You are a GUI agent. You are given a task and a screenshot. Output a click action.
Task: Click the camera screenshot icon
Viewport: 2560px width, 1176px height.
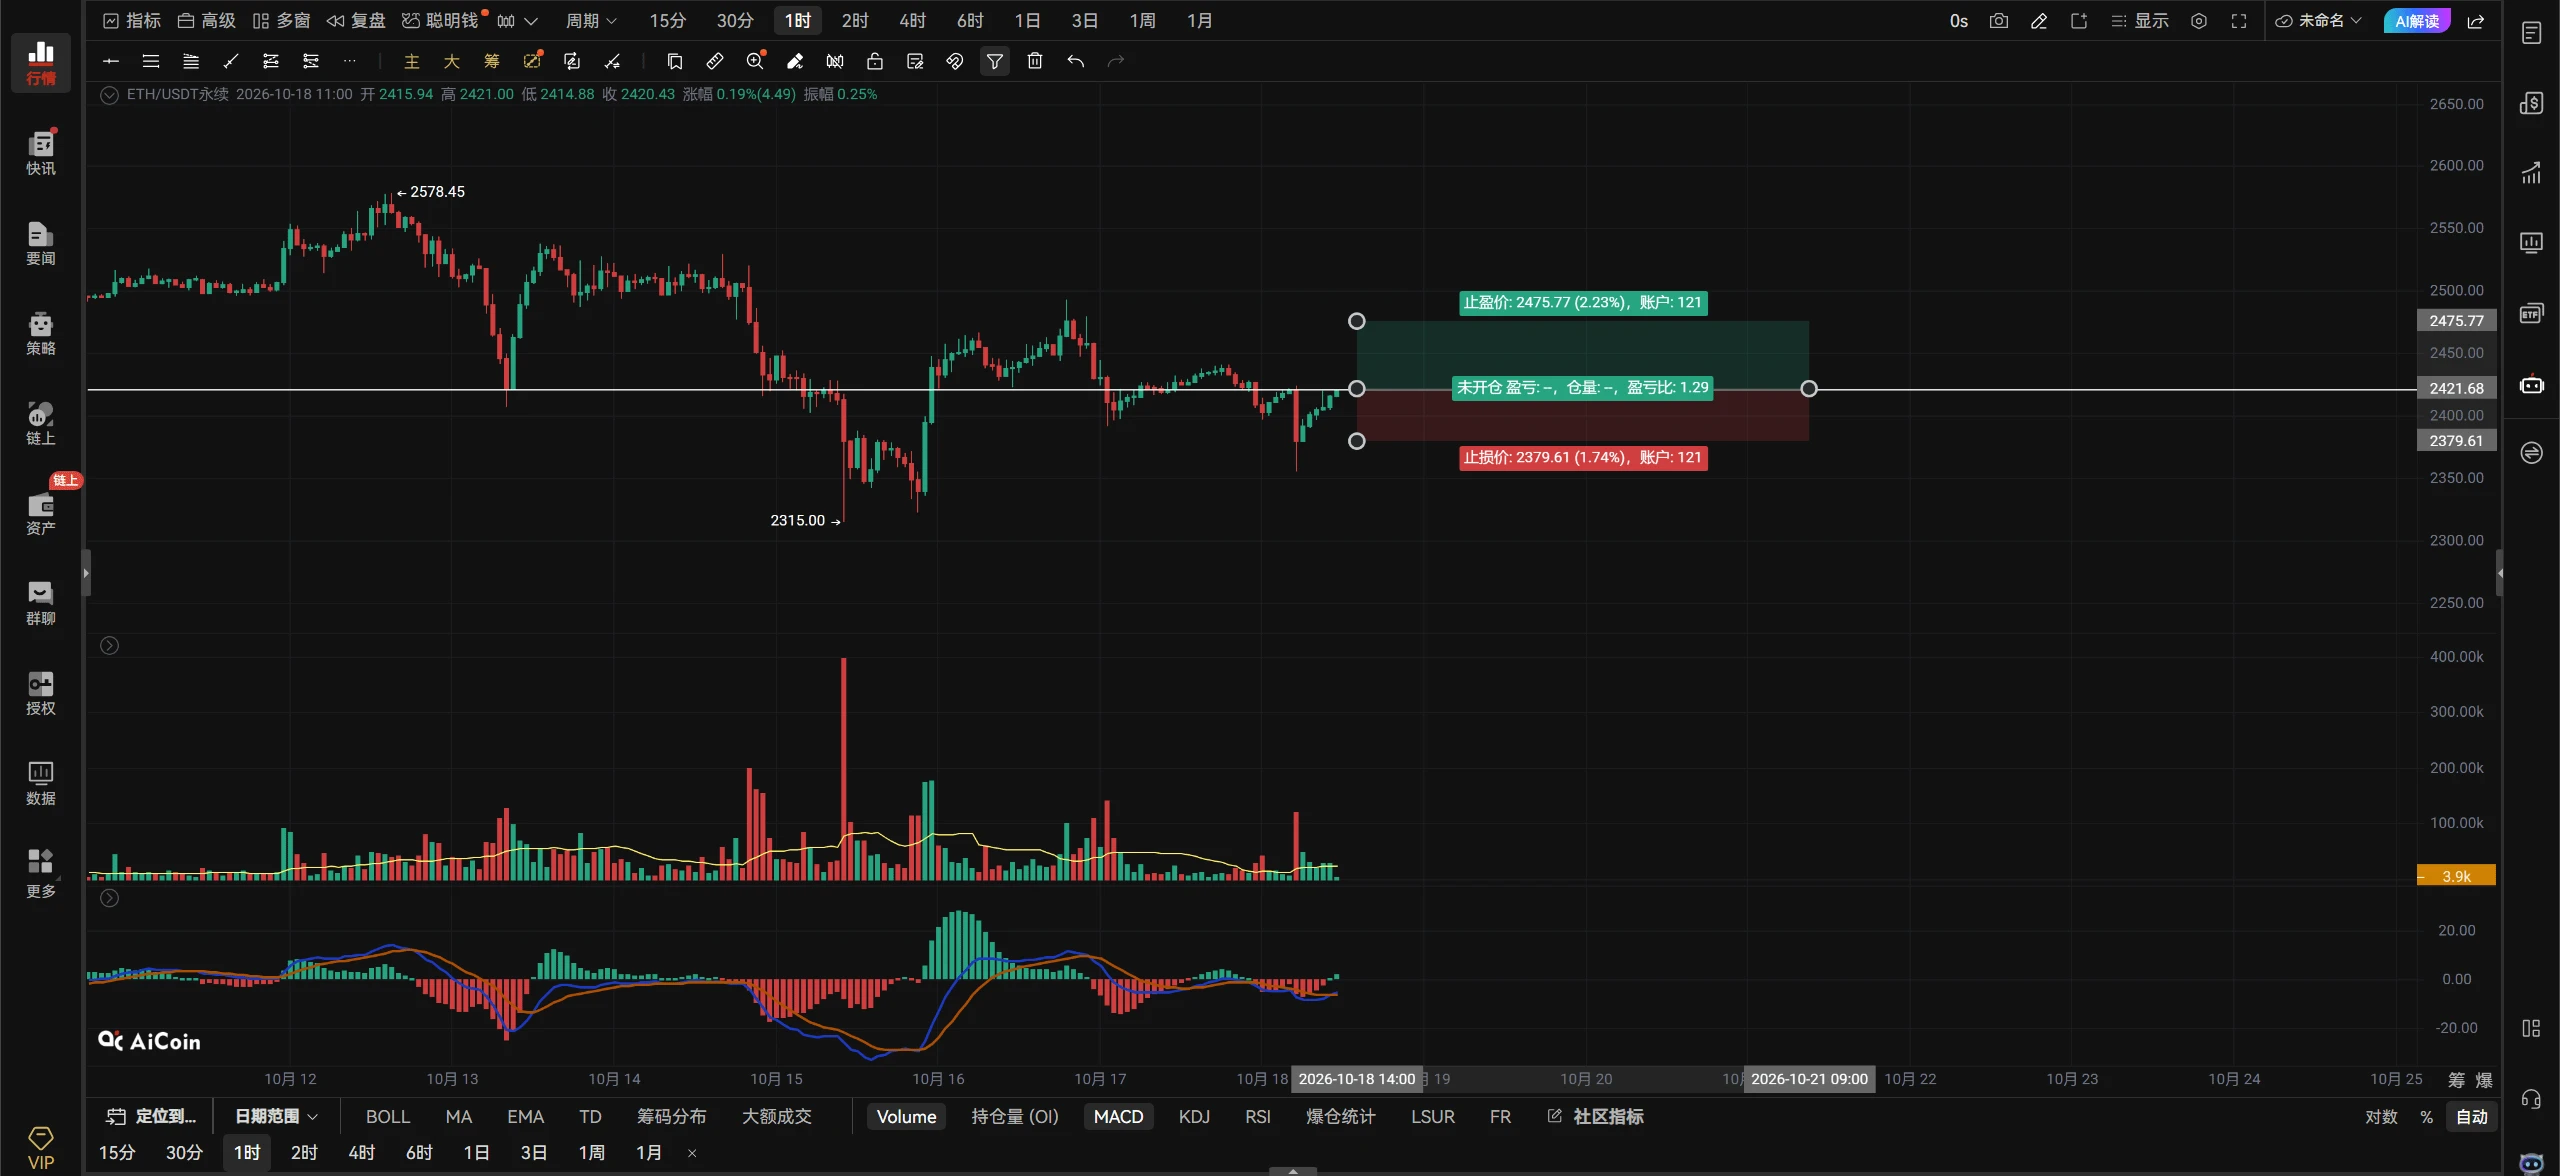pos(1999,21)
